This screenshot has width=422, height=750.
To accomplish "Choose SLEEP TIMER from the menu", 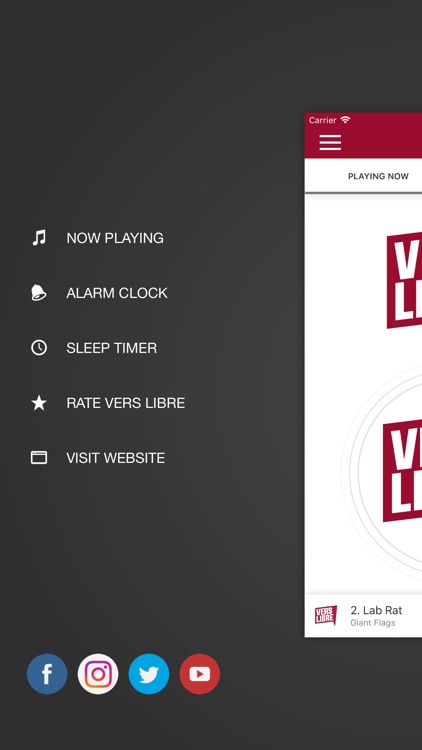I will [x=111, y=348].
